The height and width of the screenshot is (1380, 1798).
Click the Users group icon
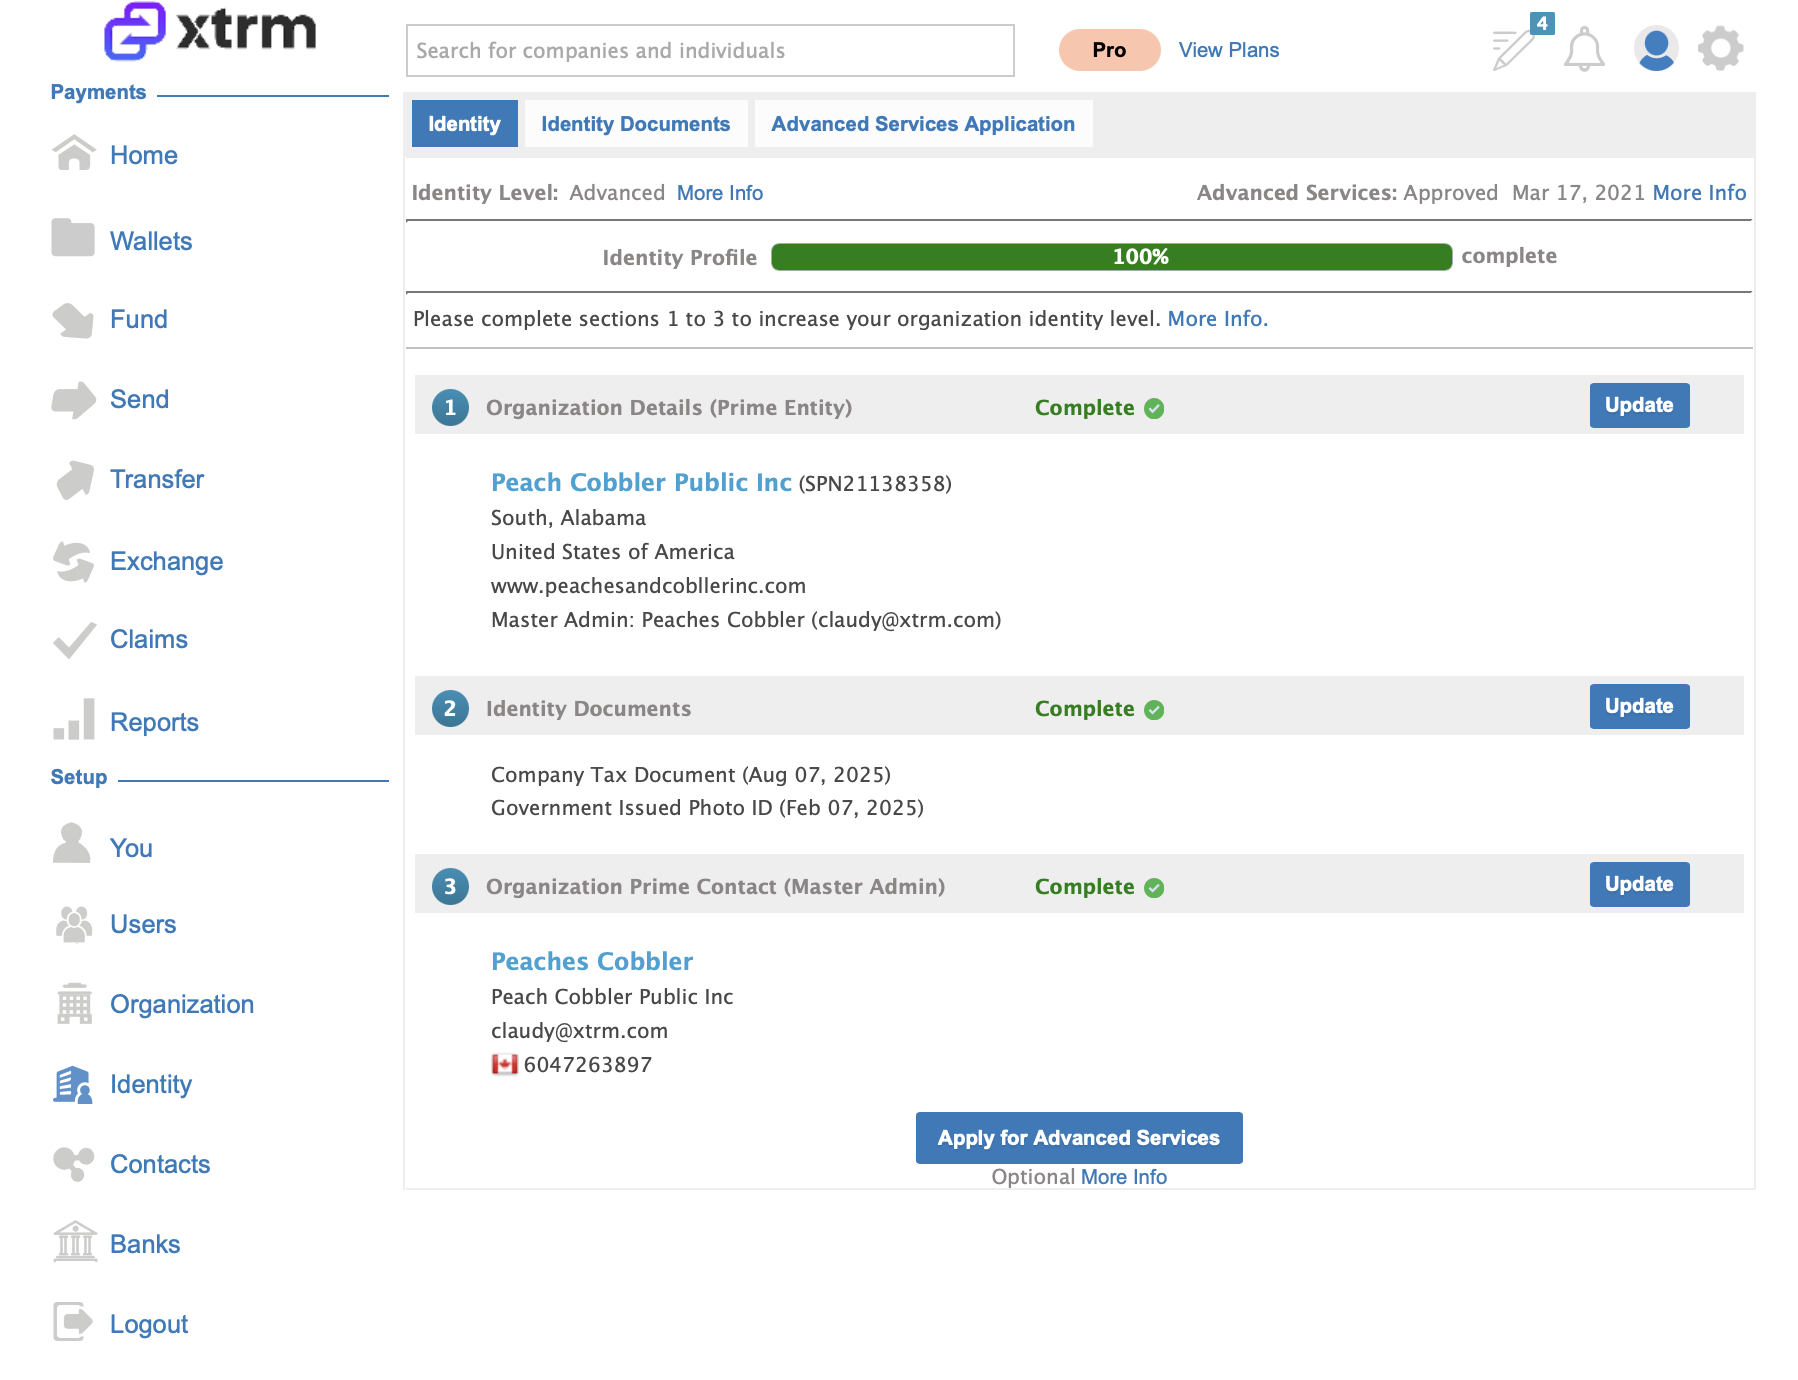pyautogui.click(x=74, y=924)
